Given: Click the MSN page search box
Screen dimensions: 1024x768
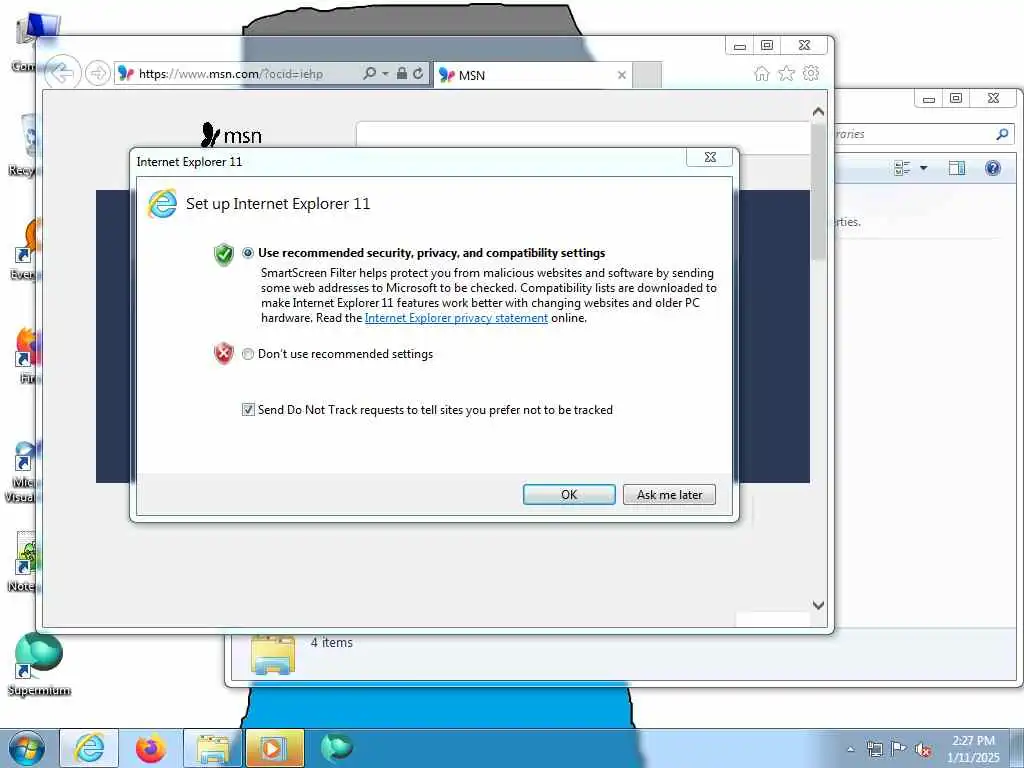Looking at the screenshot, I should point(583,135).
